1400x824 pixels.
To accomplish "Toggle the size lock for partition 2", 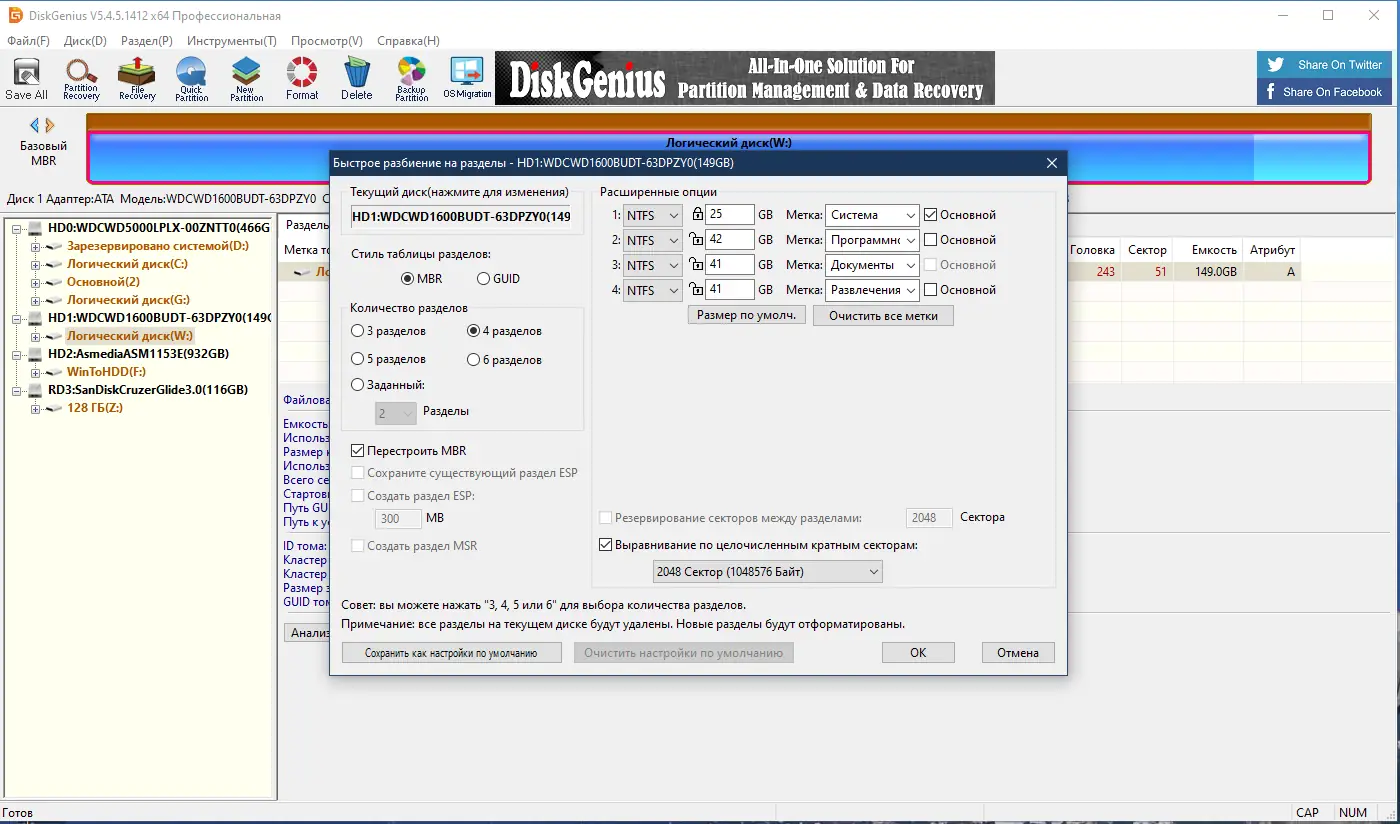I will tap(697, 239).
